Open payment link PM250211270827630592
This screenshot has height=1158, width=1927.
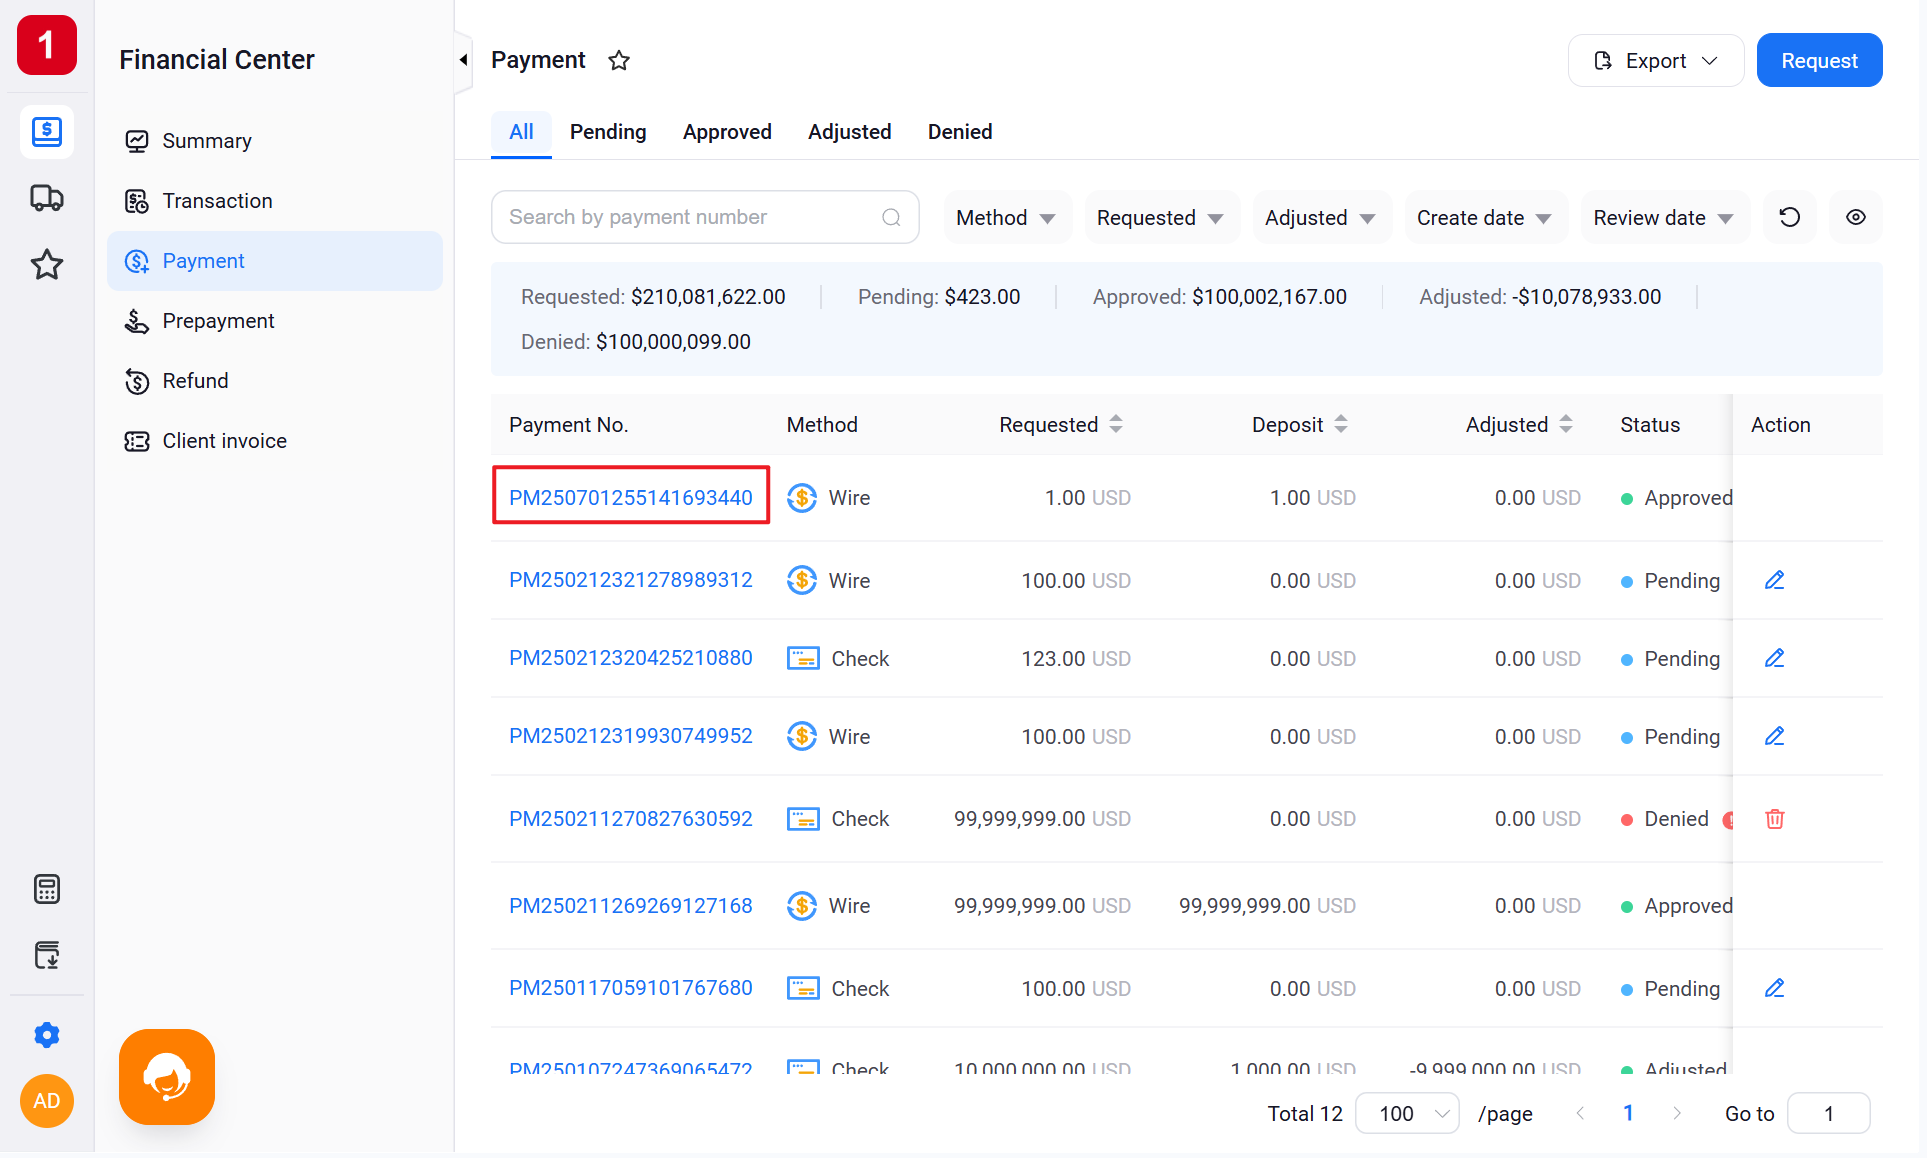631,819
